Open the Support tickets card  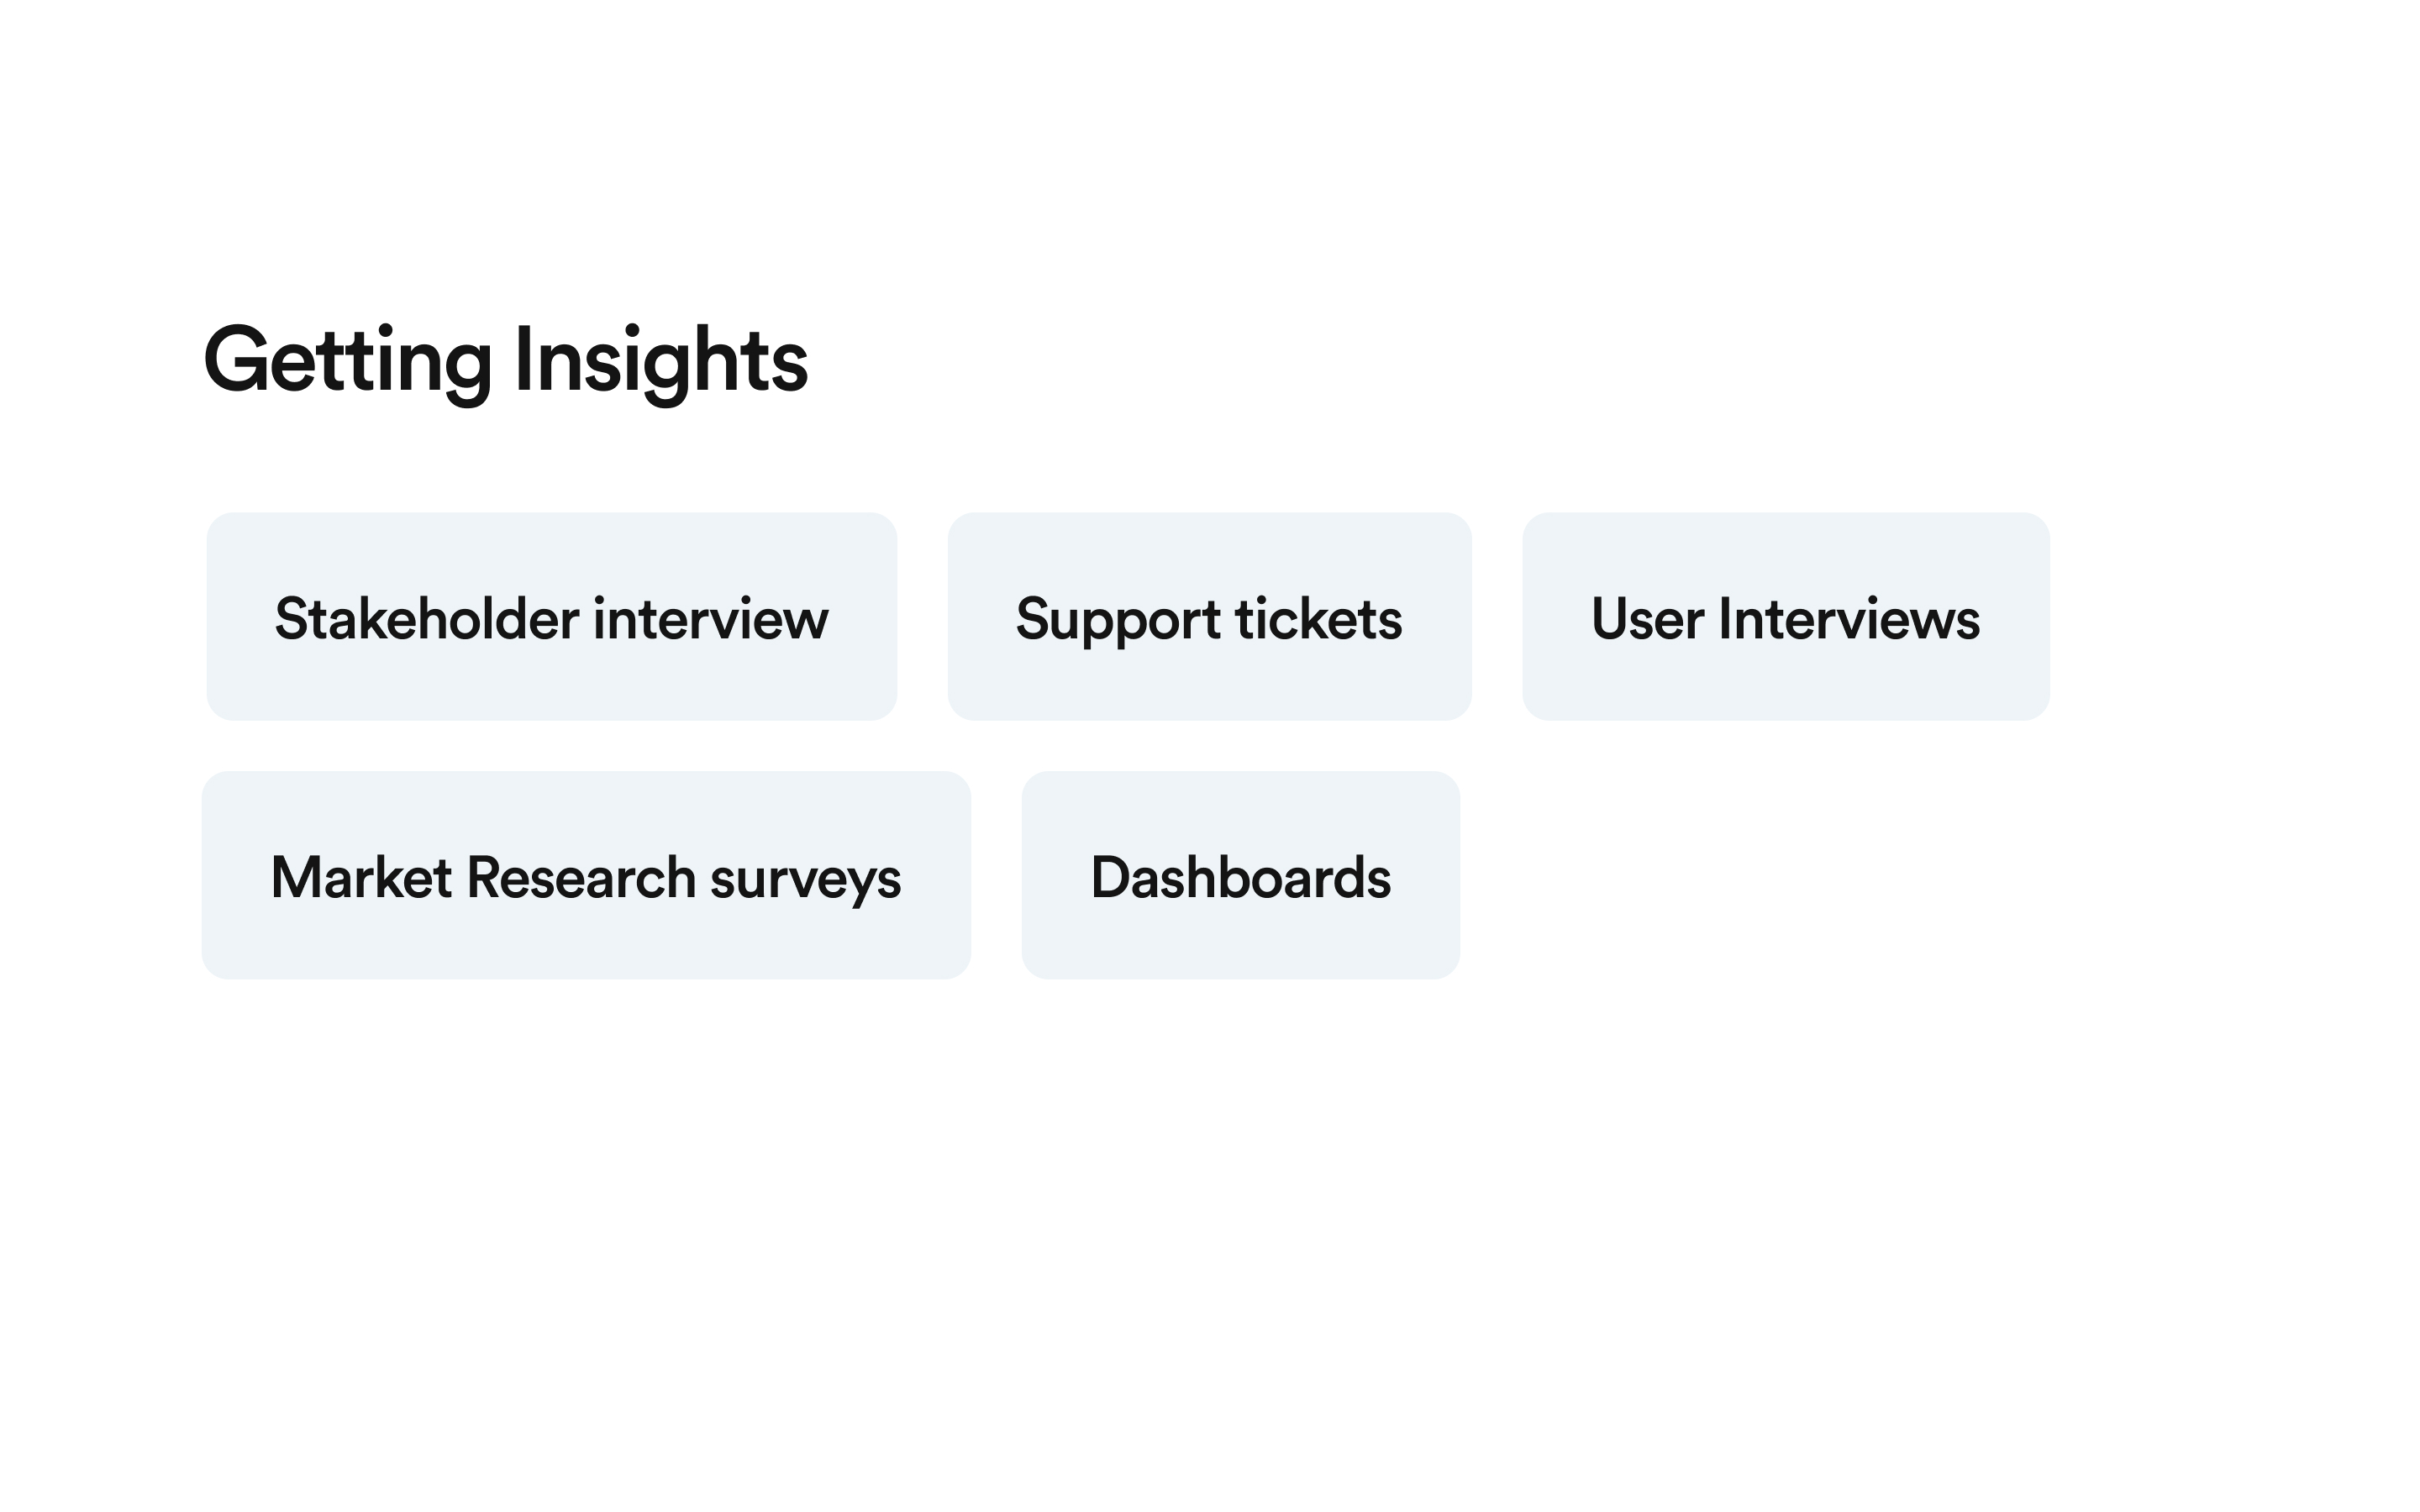1209,617
